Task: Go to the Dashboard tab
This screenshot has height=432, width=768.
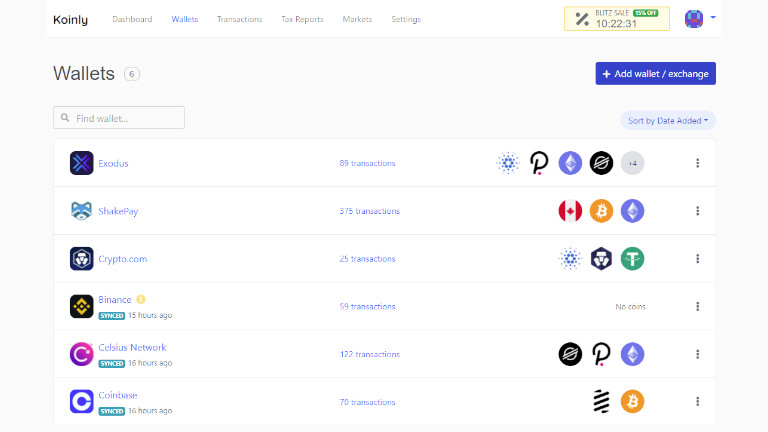Action: point(132,19)
